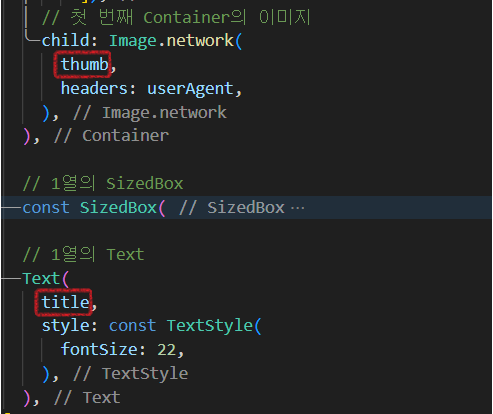This screenshot has height=414, width=493.
Task: Click the 'const SizedBox(' code line
Action: point(94,208)
